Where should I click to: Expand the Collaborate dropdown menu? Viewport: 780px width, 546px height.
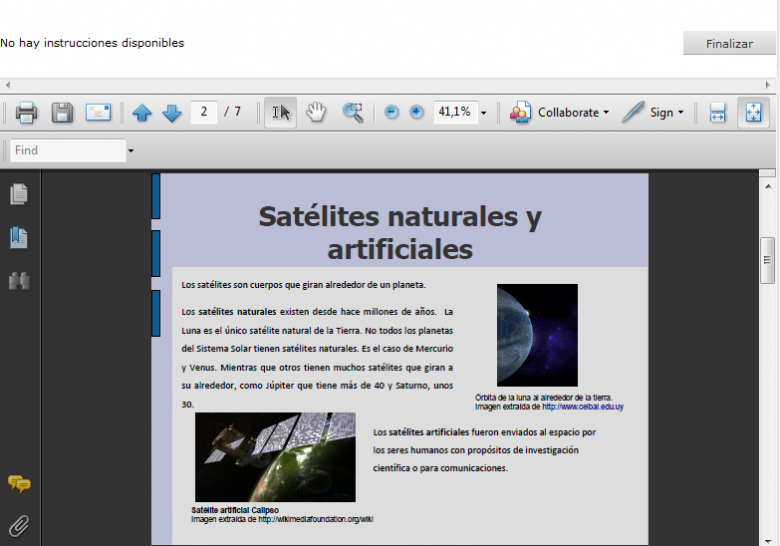coord(606,112)
